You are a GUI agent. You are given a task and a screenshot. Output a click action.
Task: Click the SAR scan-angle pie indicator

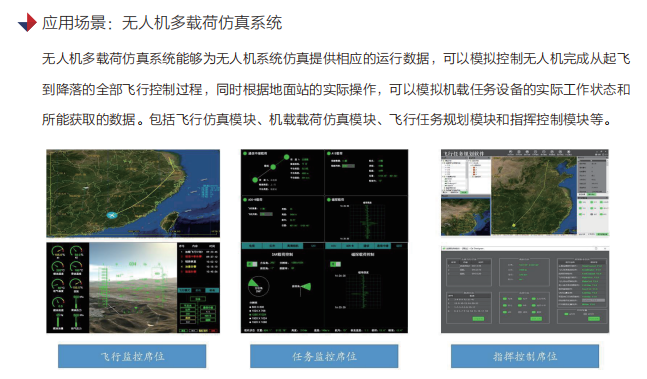(x=258, y=287)
